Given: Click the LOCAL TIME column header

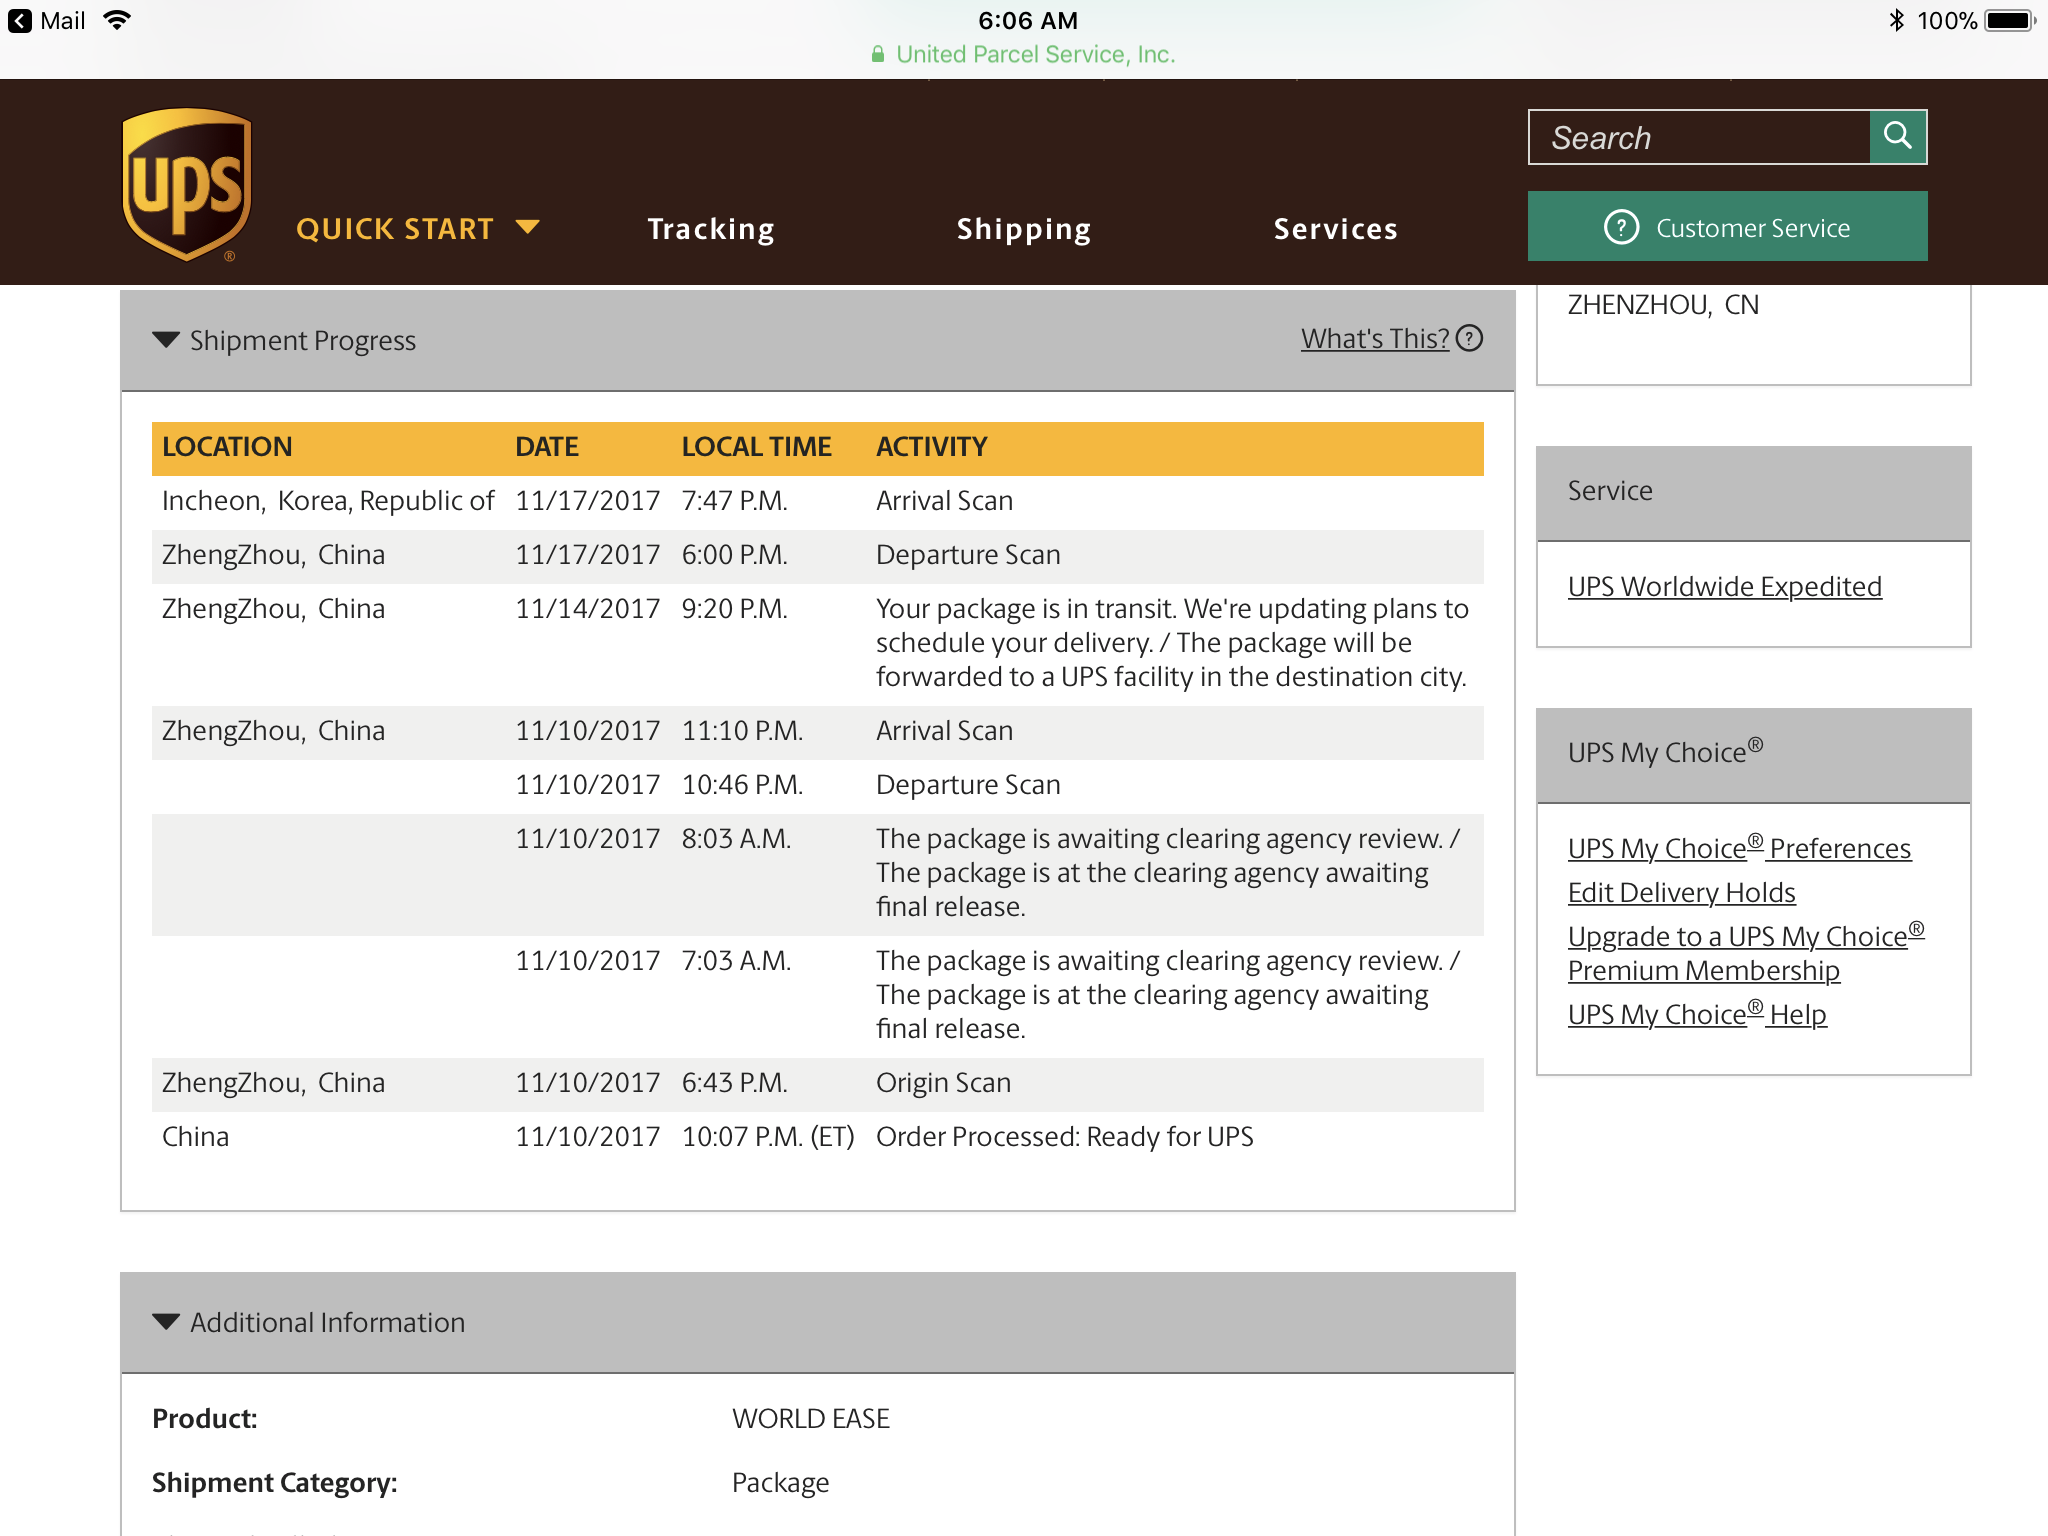Looking at the screenshot, I should pos(756,447).
